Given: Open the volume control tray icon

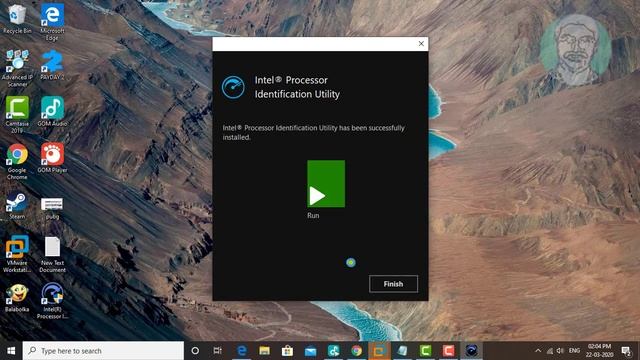Looking at the screenshot, I should pos(560,351).
